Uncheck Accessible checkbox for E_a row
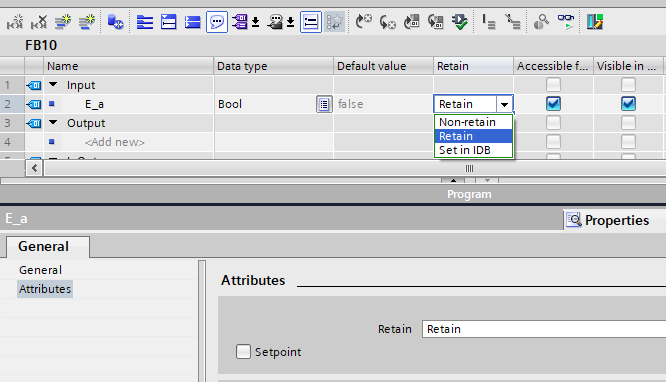666x382 pixels. [x=553, y=104]
